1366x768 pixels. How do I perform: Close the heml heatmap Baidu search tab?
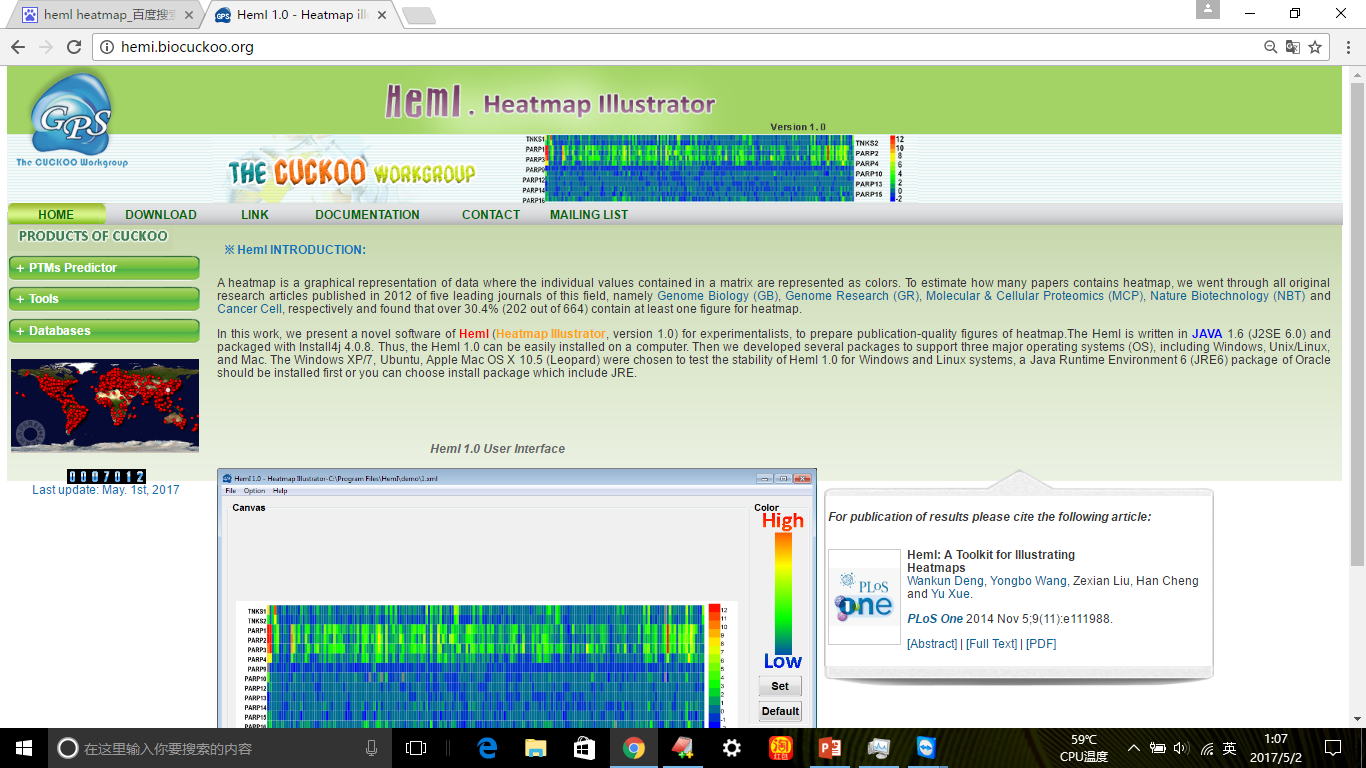pos(190,16)
